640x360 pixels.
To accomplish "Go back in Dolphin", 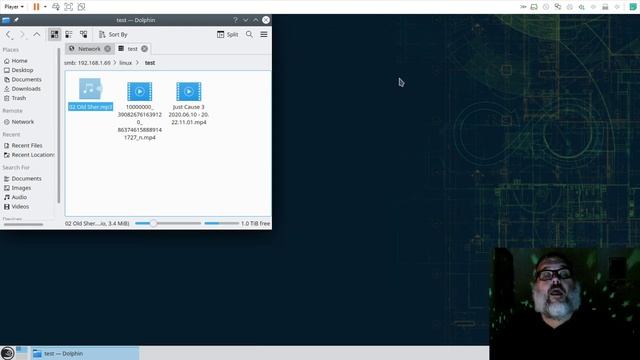I will pyautogui.click(x=9, y=35).
